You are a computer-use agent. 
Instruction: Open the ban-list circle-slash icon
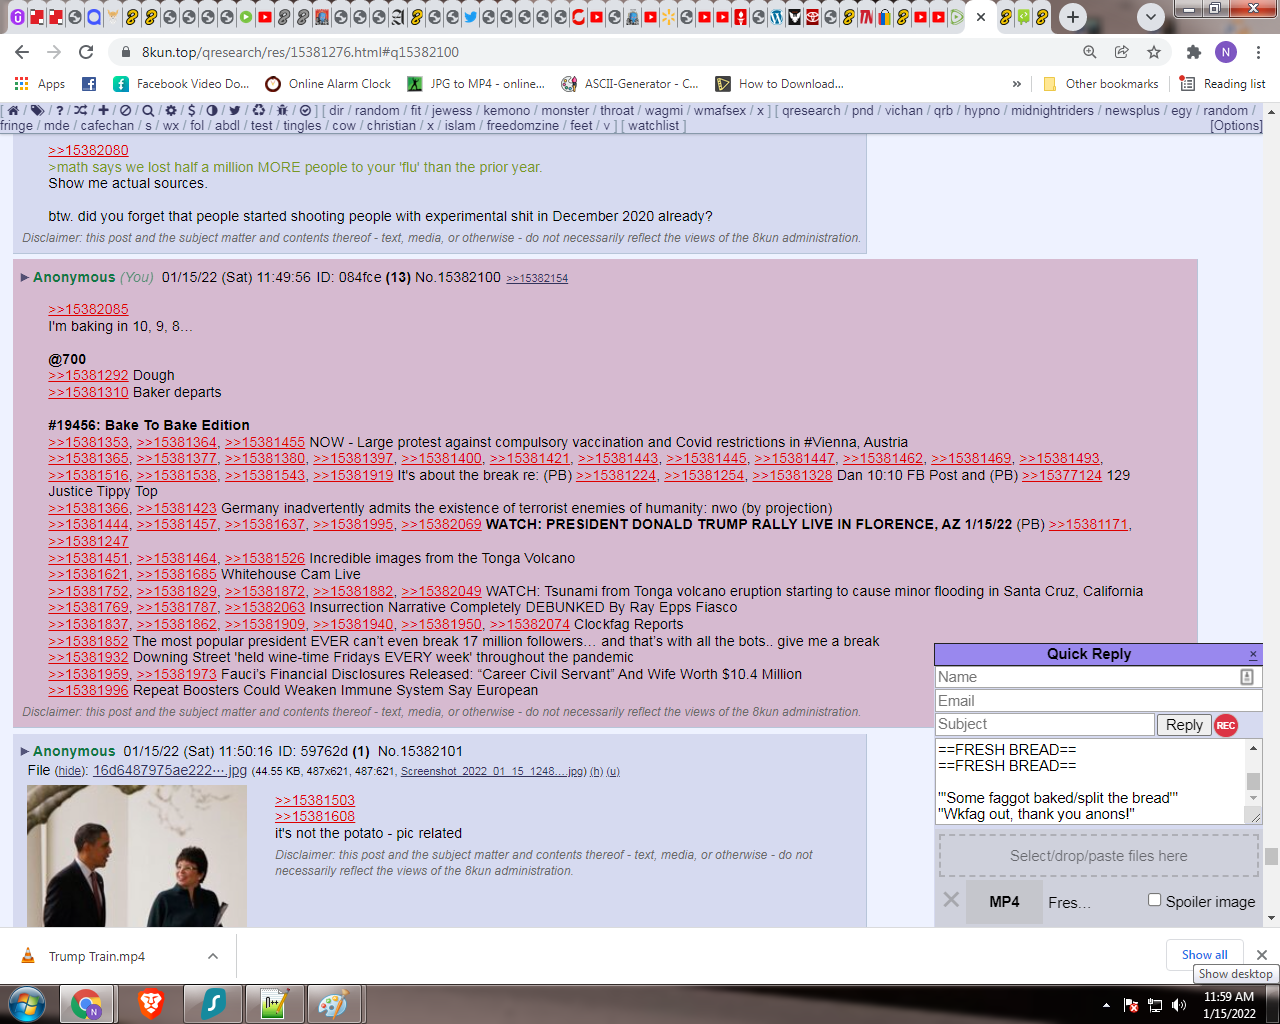(x=125, y=111)
